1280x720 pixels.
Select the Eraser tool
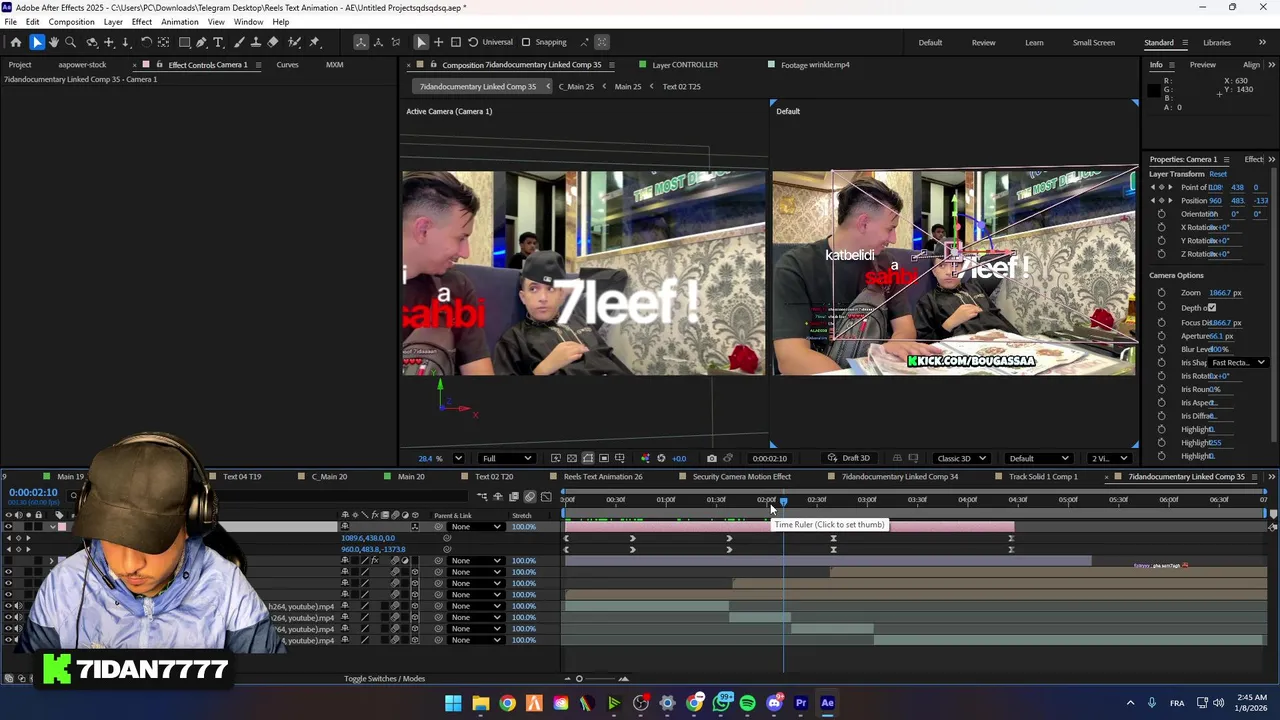273,42
